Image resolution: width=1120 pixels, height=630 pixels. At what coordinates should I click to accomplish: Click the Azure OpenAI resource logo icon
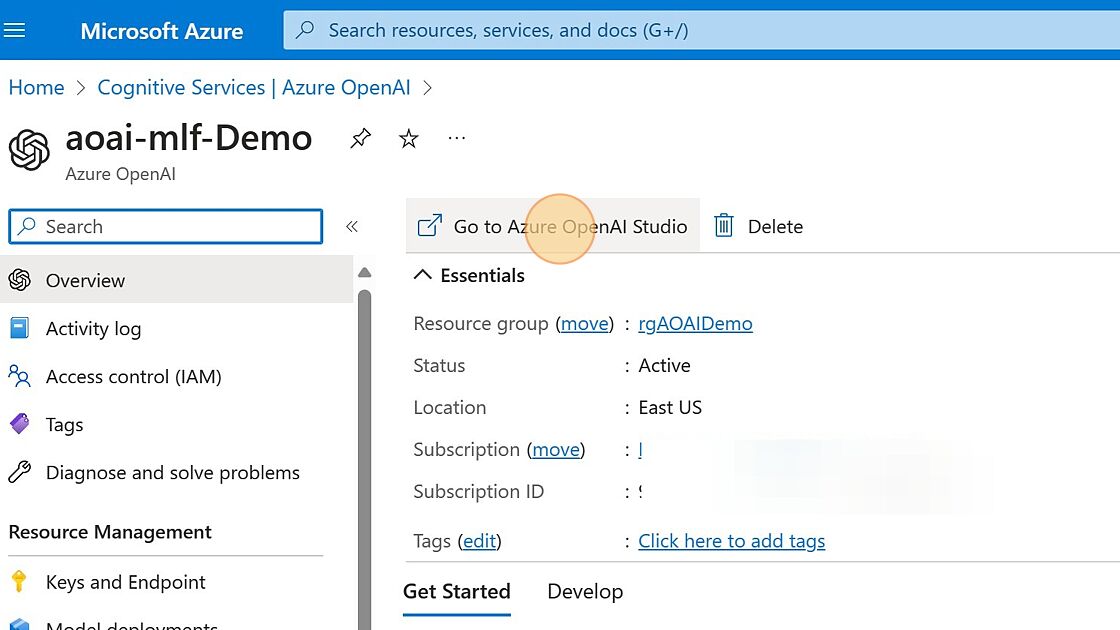tap(29, 150)
